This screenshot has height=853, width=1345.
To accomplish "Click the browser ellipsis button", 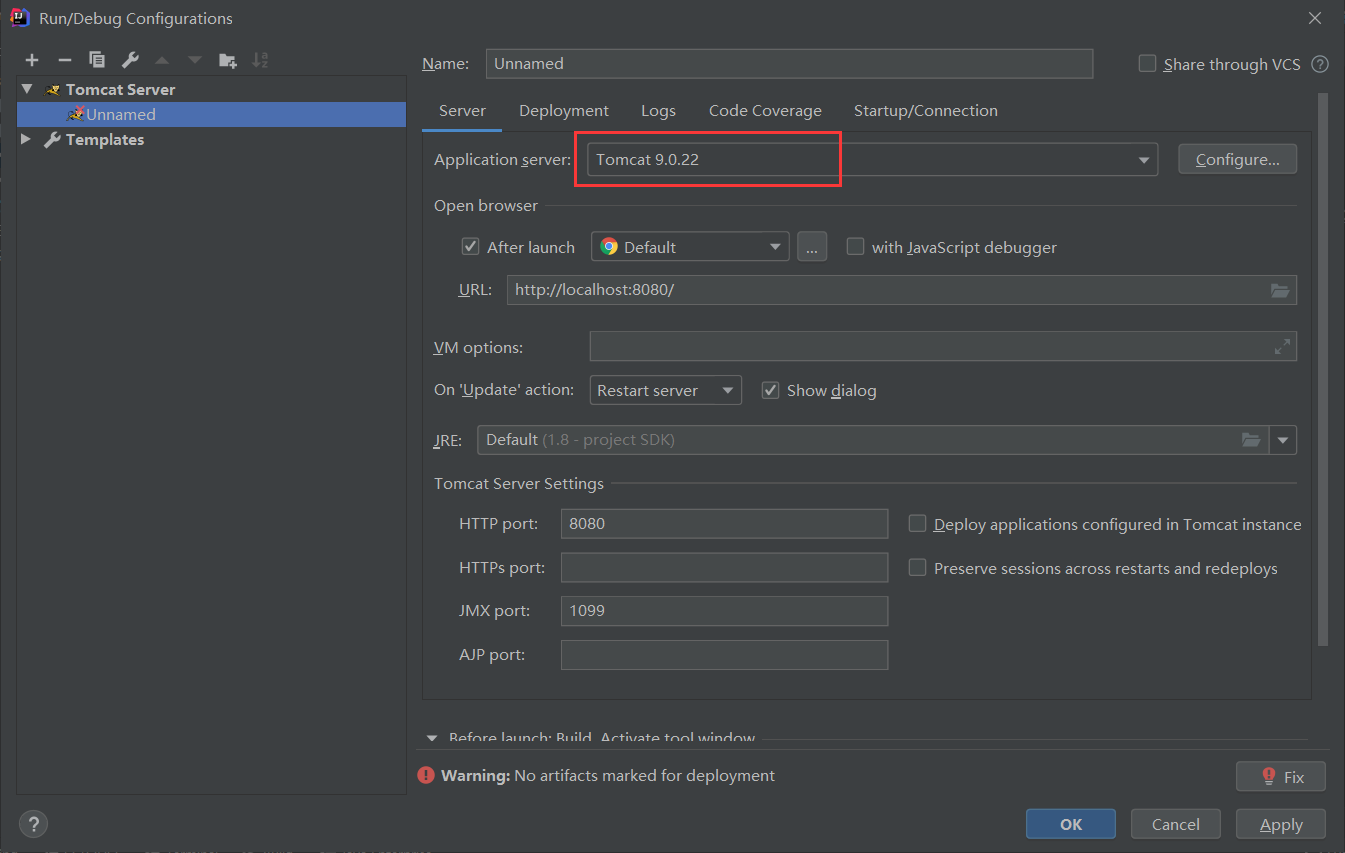I will (812, 247).
